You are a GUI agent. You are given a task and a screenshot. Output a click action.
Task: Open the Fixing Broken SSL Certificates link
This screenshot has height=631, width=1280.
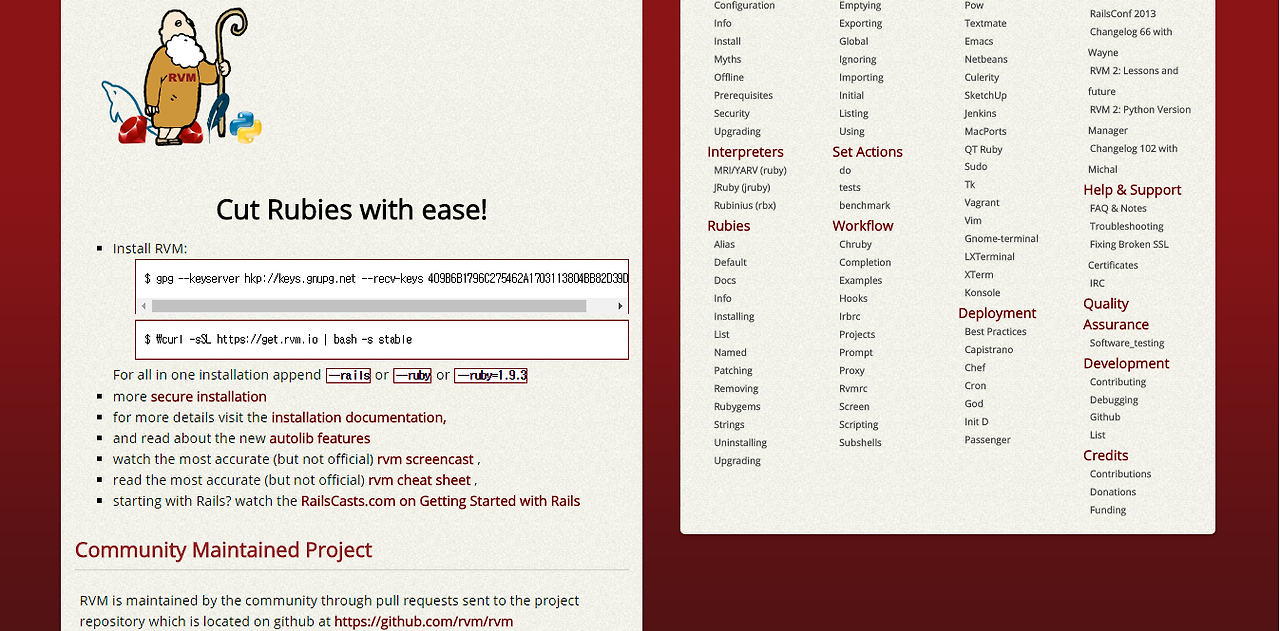coord(1128,255)
